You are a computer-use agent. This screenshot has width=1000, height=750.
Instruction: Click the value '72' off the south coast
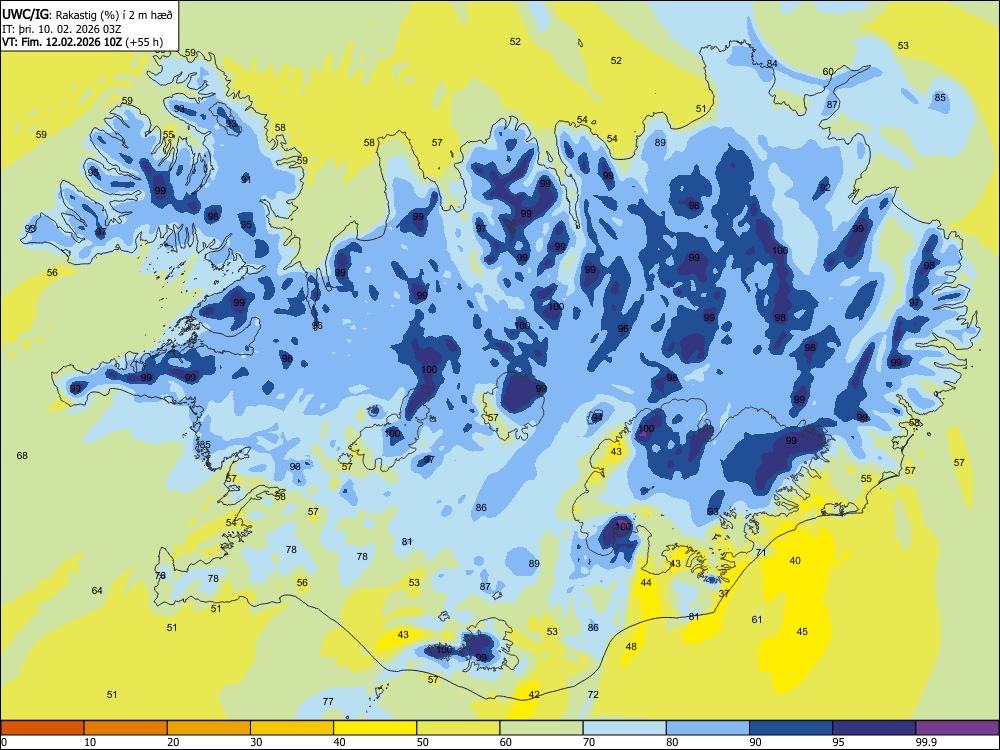click(x=593, y=695)
